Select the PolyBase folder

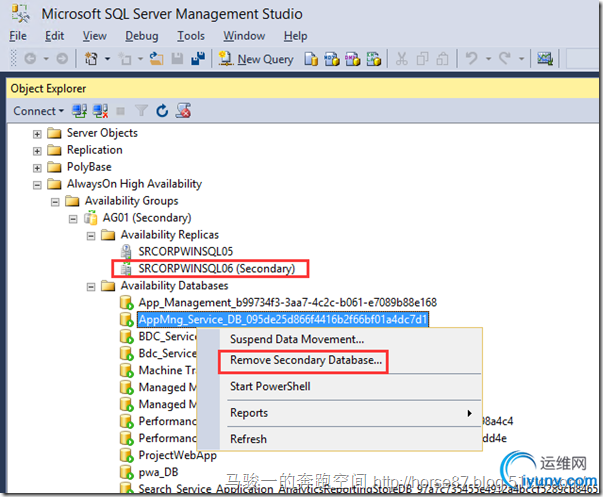[x=89, y=167]
